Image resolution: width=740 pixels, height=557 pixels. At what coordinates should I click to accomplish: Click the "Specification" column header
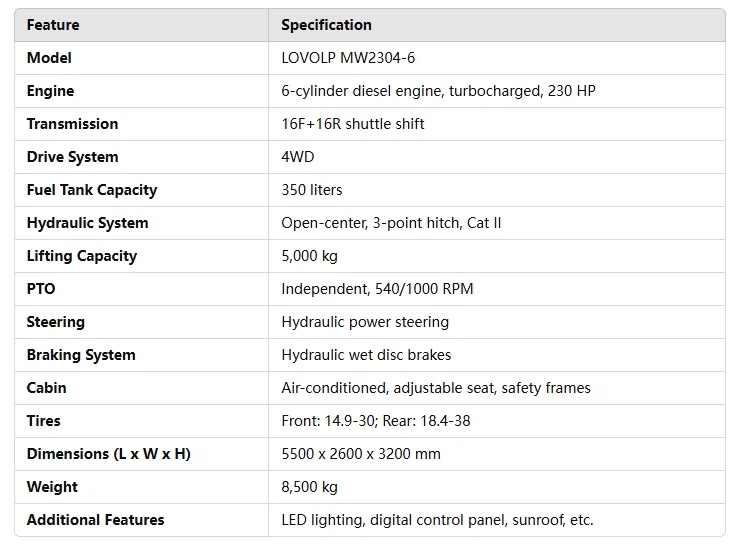pyautogui.click(x=326, y=25)
